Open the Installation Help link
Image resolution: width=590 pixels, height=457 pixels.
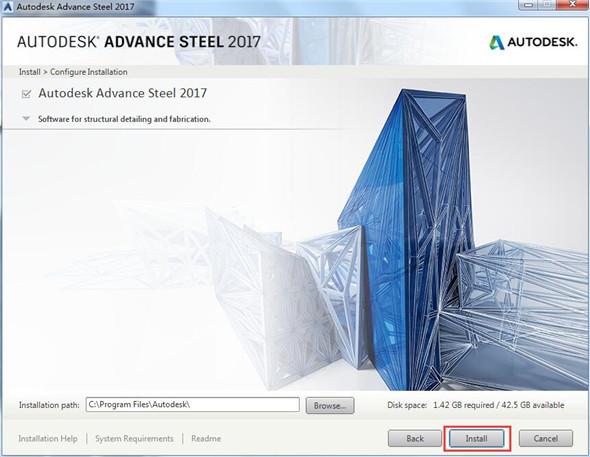point(48,439)
